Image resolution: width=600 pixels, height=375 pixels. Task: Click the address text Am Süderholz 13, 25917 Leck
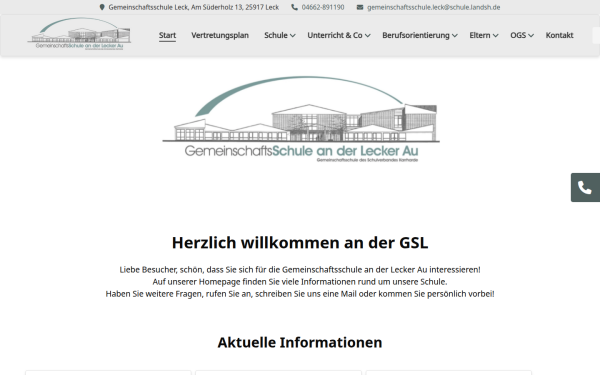[235, 7]
